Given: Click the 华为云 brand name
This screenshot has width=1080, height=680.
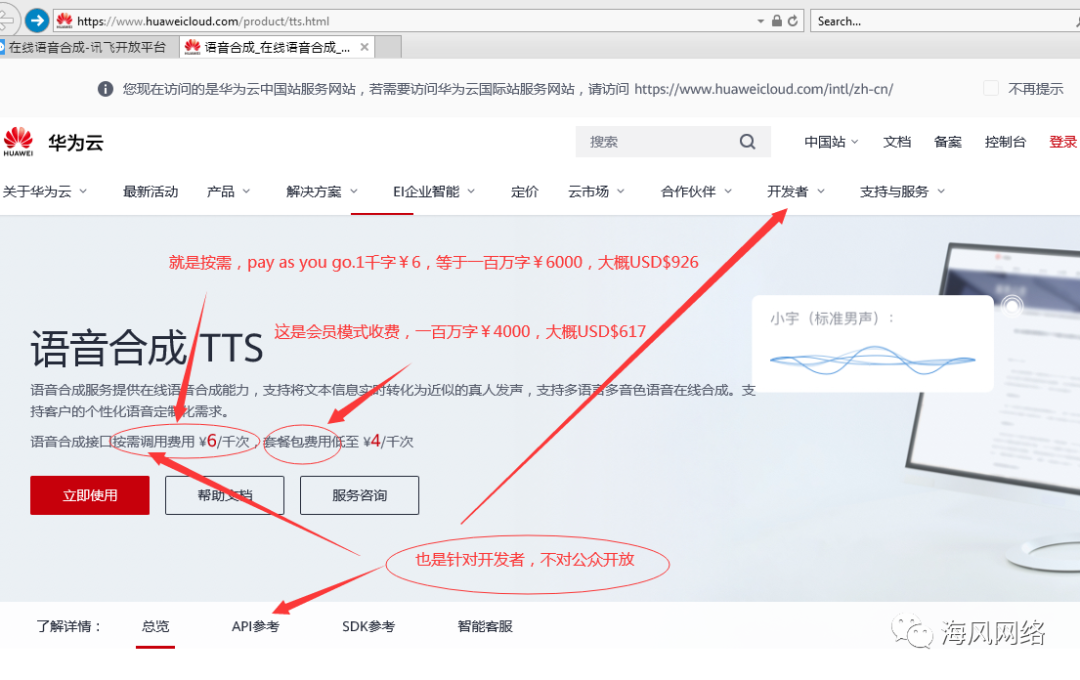Looking at the screenshot, I should (76, 143).
